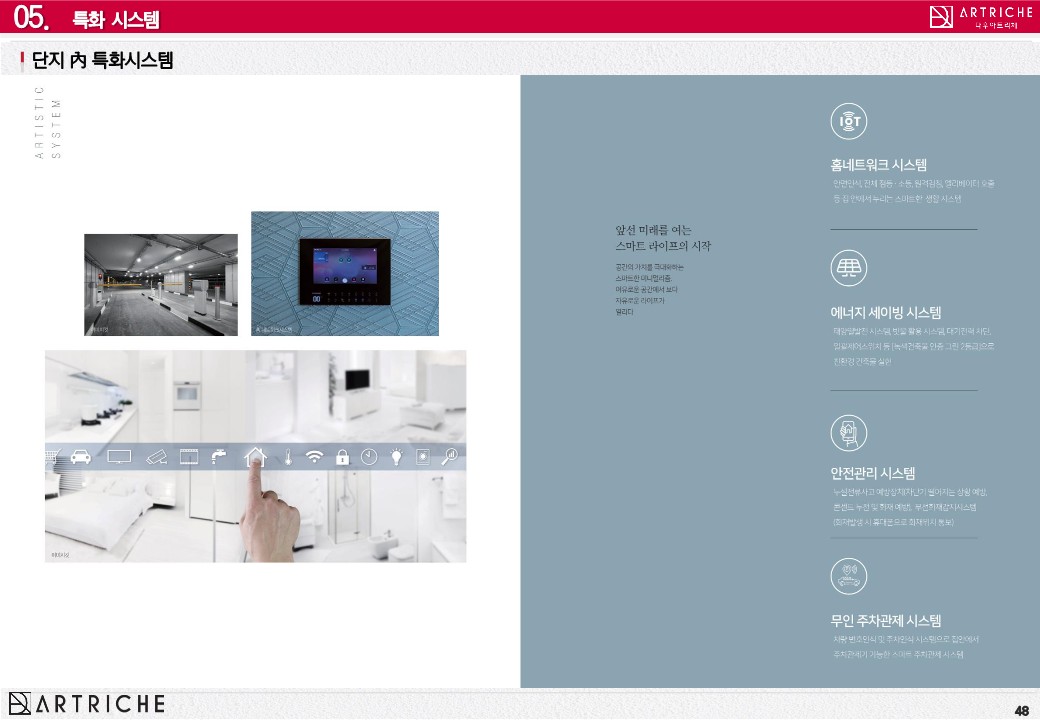Click the 에너지 세이빙 시스템 heading
The image size is (1040, 720).
885,312
